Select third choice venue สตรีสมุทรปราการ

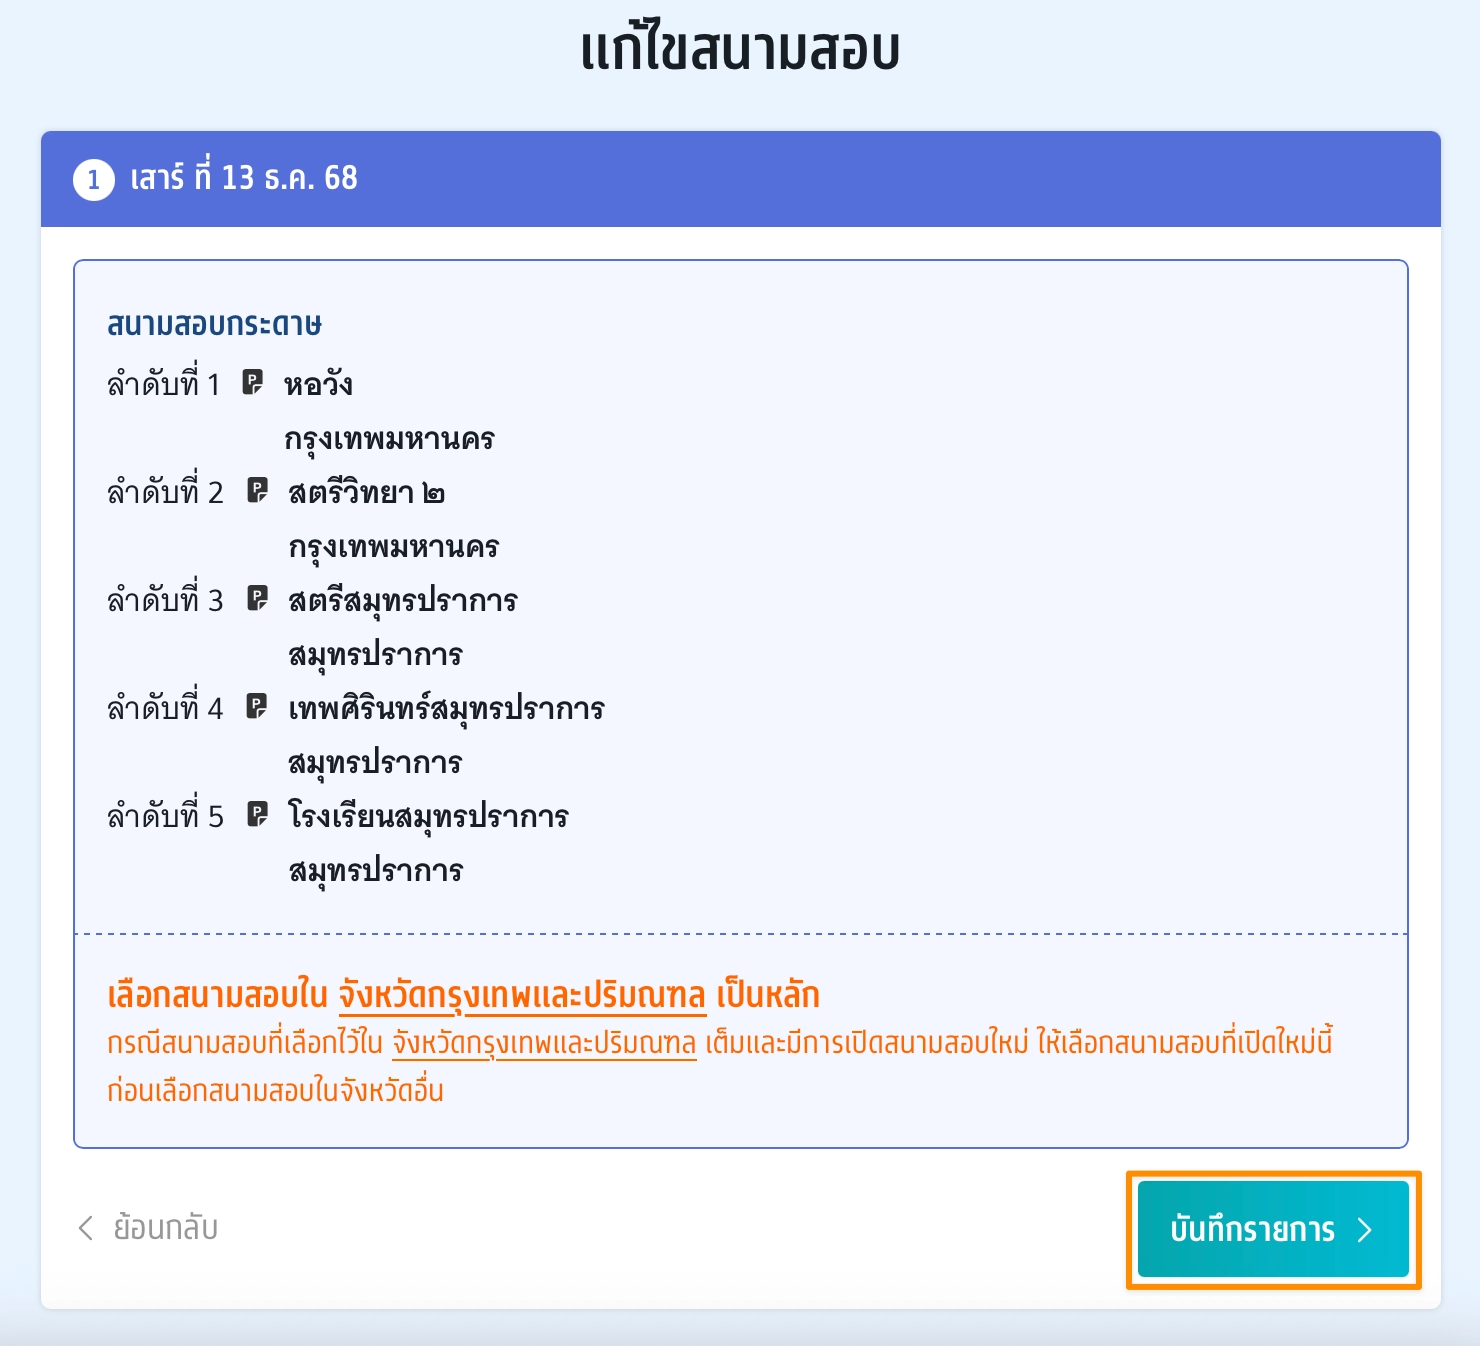(402, 601)
